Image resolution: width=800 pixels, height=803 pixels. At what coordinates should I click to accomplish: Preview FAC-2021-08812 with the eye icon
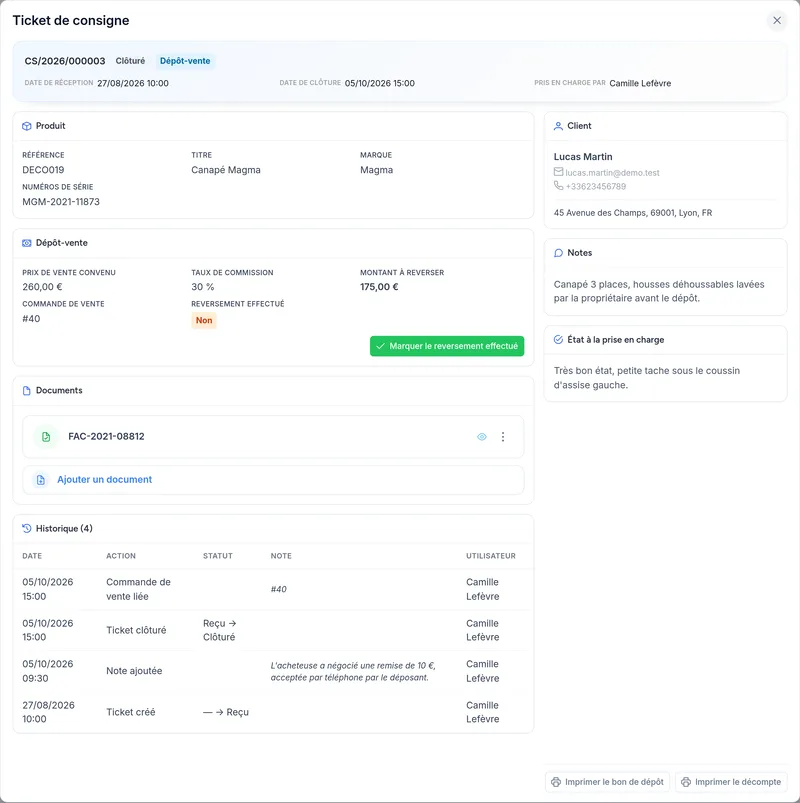tap(481, 437)
